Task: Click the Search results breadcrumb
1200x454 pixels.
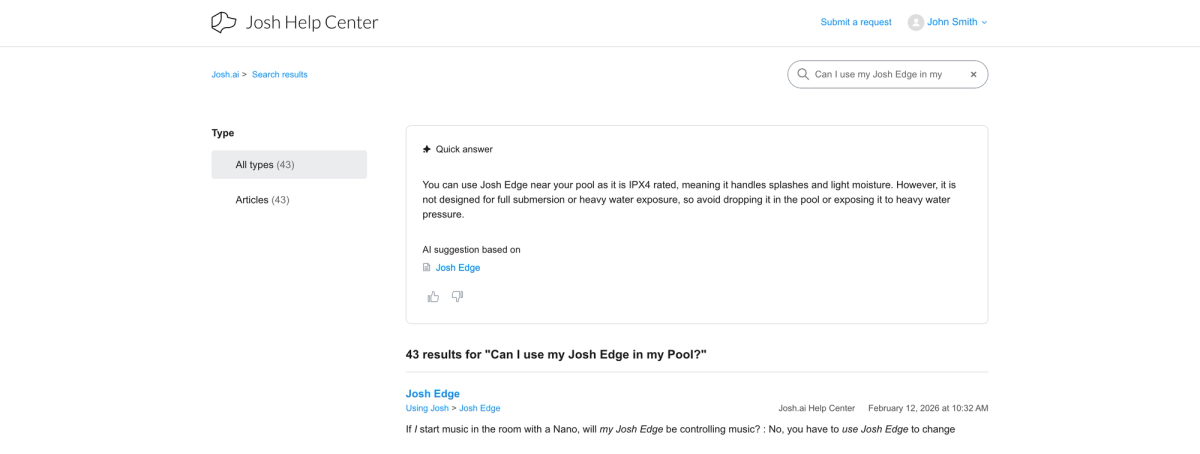Action: point(280,75)
